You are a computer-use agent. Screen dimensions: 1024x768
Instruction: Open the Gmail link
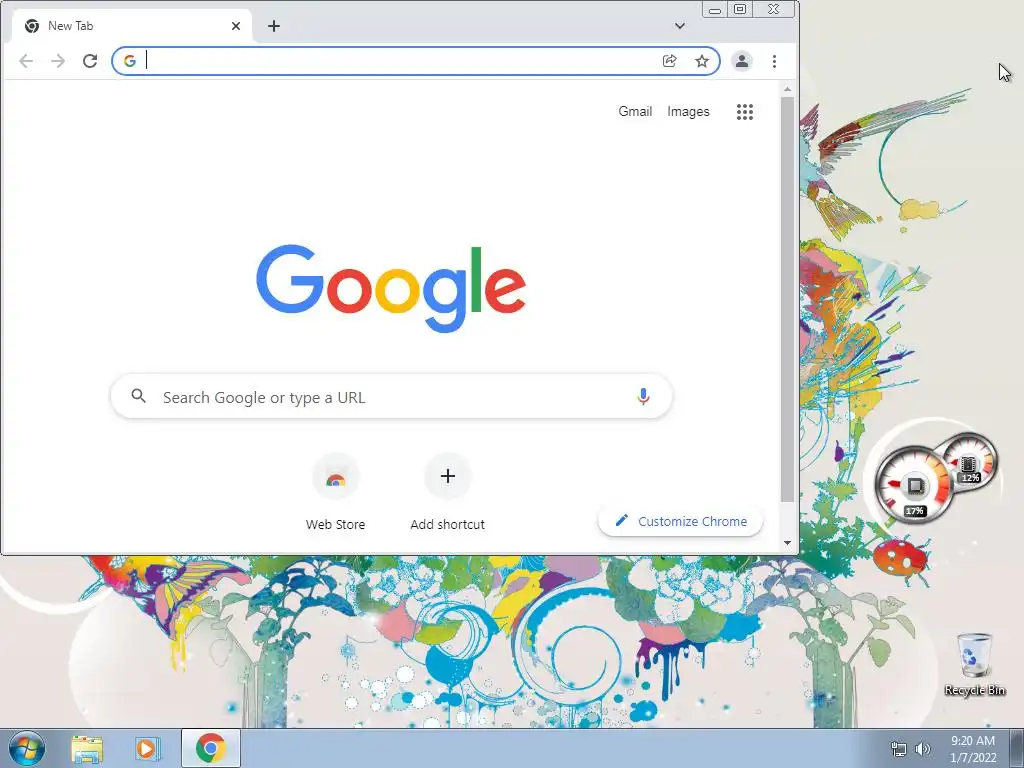point(635,112)
